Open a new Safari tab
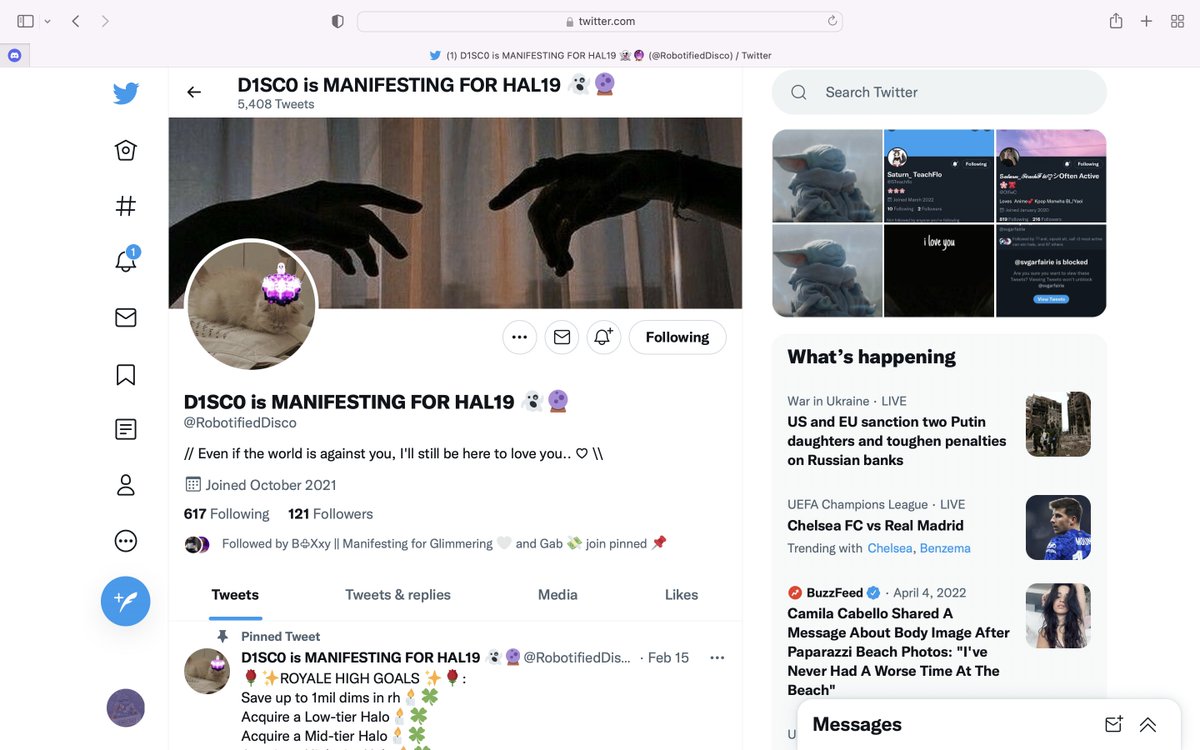The image size is (1200, 750). coord(1147,21)
